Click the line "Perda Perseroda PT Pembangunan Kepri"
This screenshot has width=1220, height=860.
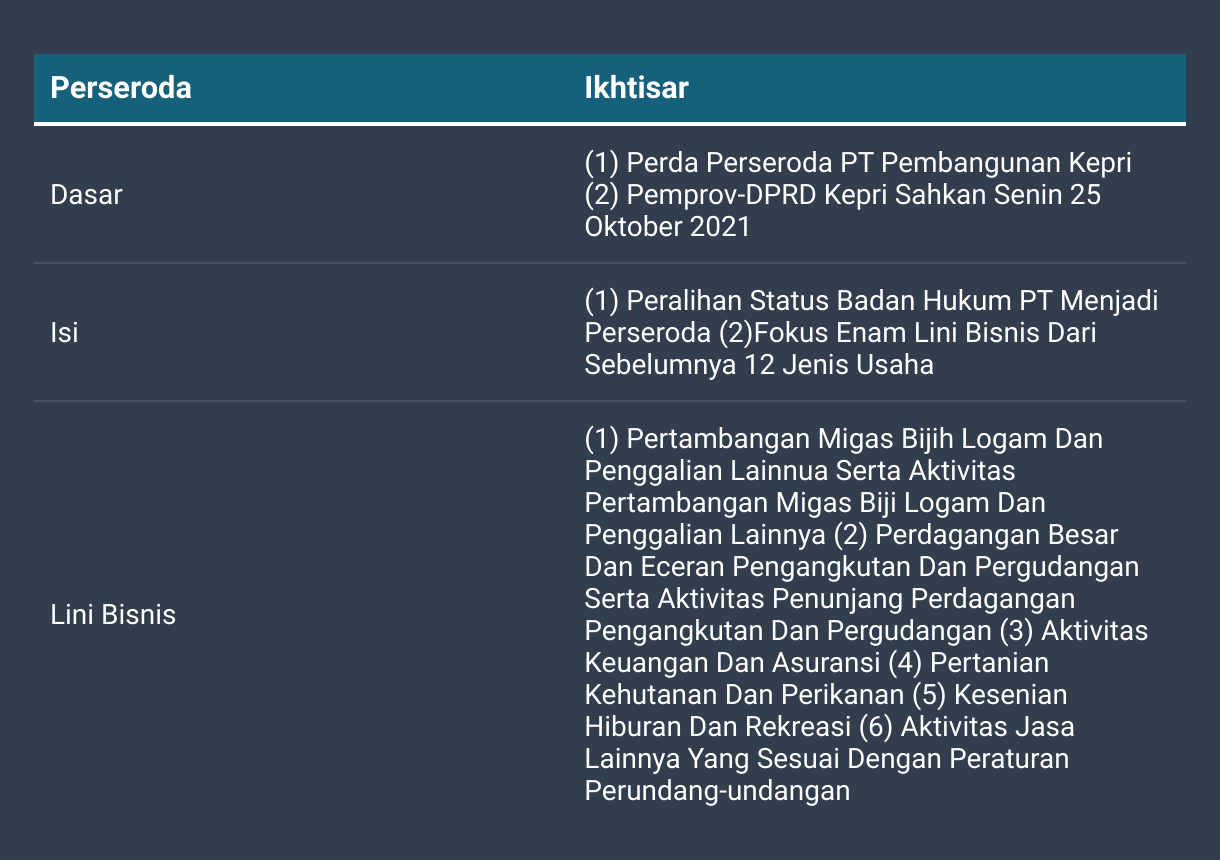pos(878,162)
